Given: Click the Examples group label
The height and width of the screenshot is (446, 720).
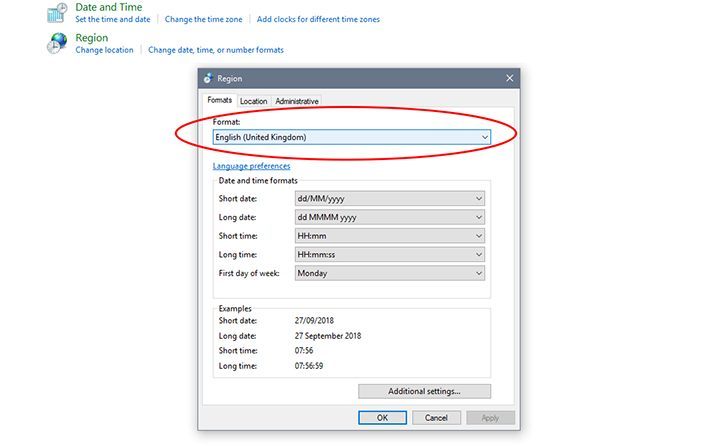Looking at the screenshot, I should click(235, 308).
